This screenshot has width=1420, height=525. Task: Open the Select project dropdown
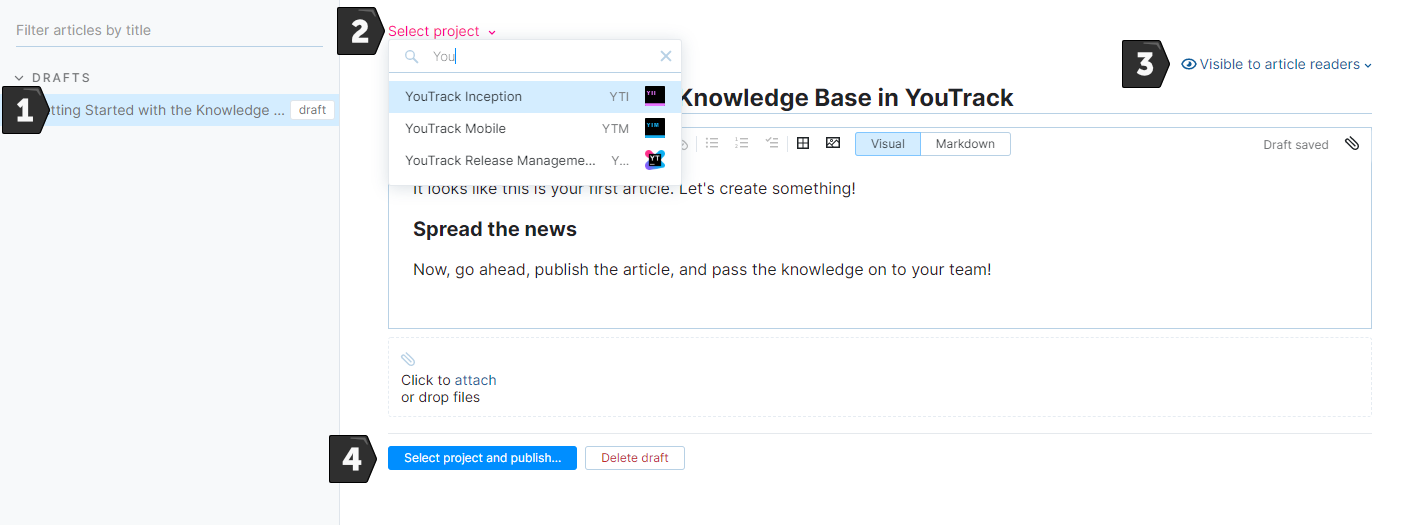442,31
